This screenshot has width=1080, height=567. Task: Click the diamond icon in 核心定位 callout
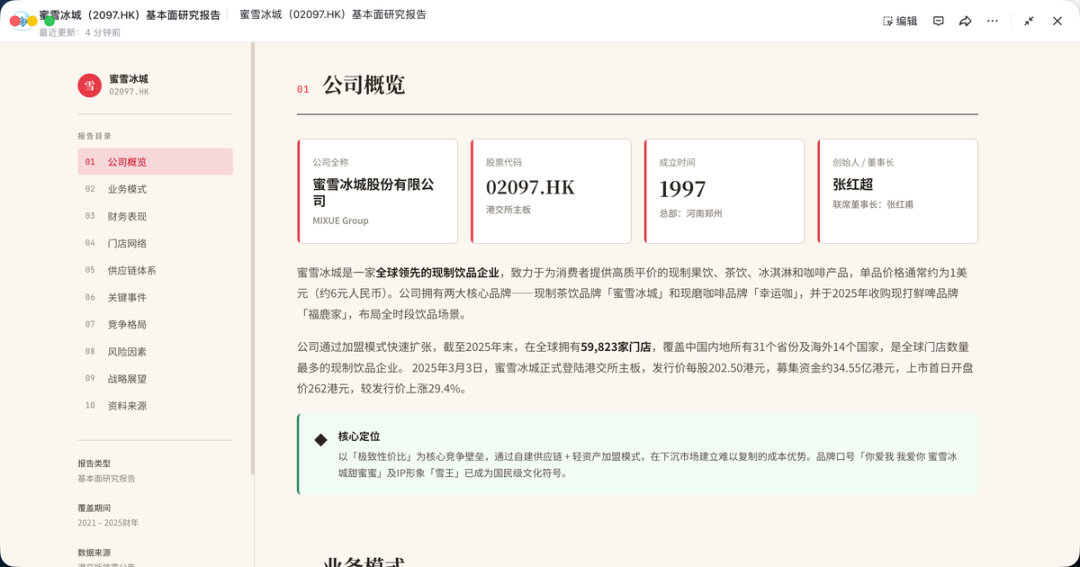pos(321,440)
